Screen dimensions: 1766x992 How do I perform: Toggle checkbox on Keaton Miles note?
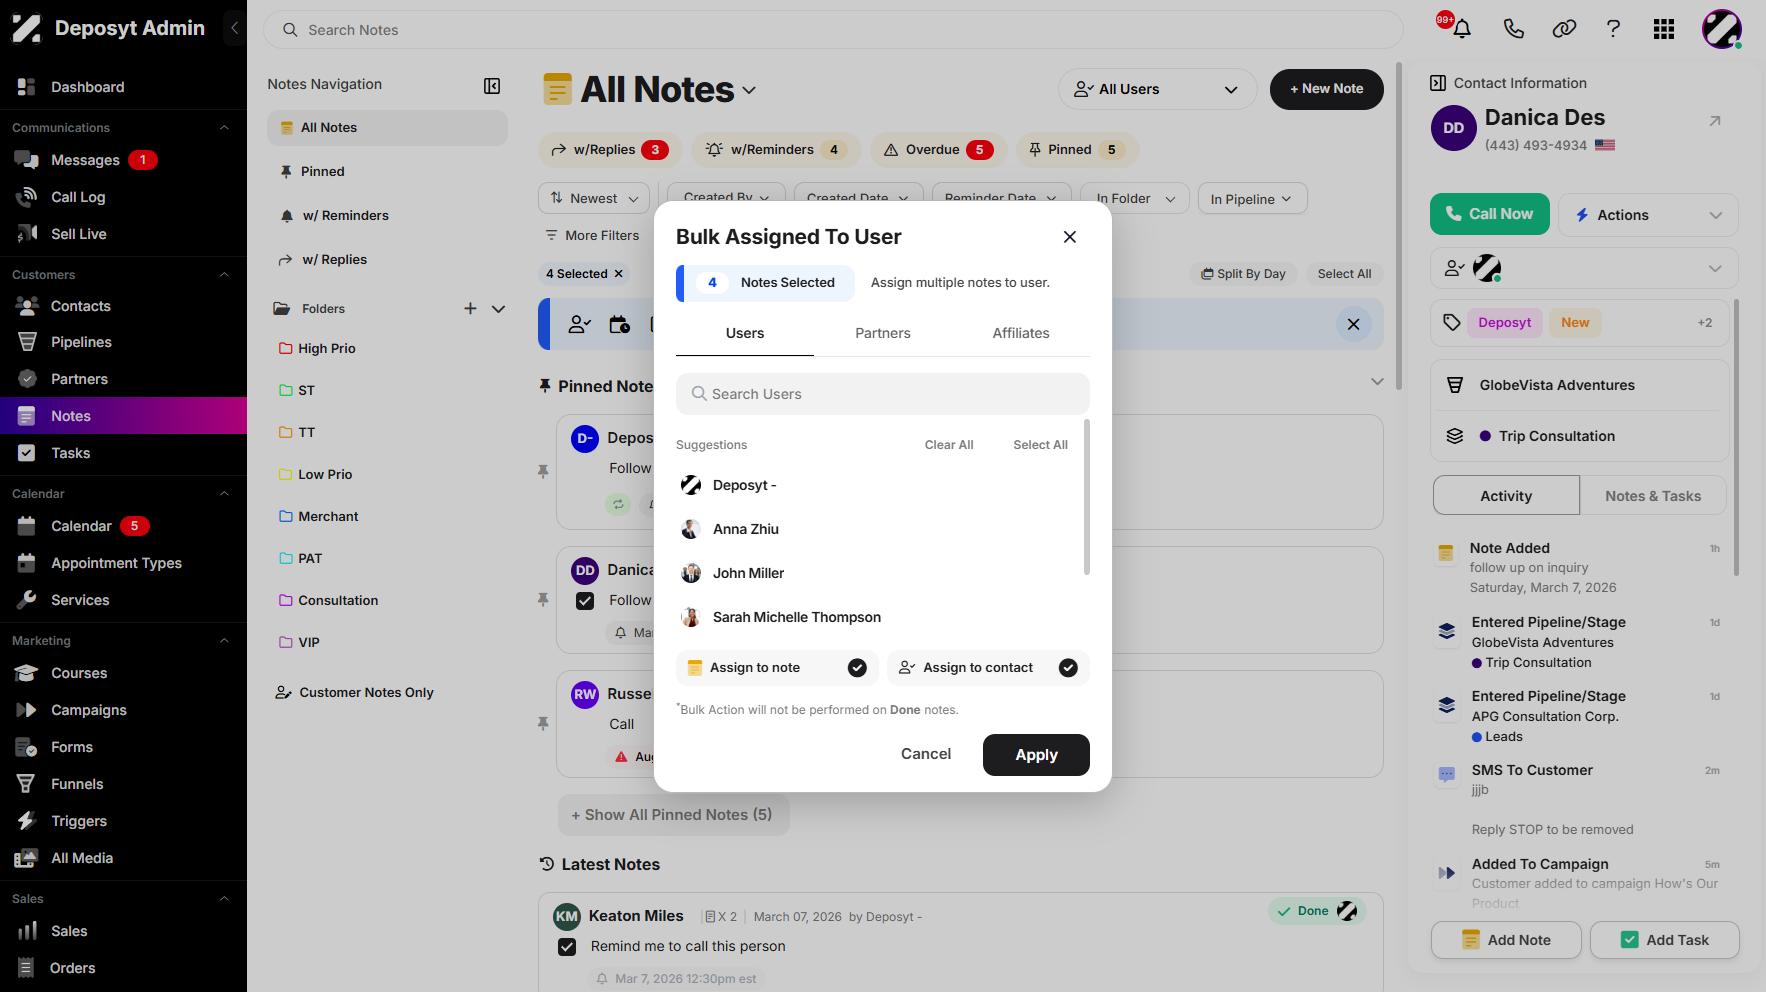567,947
